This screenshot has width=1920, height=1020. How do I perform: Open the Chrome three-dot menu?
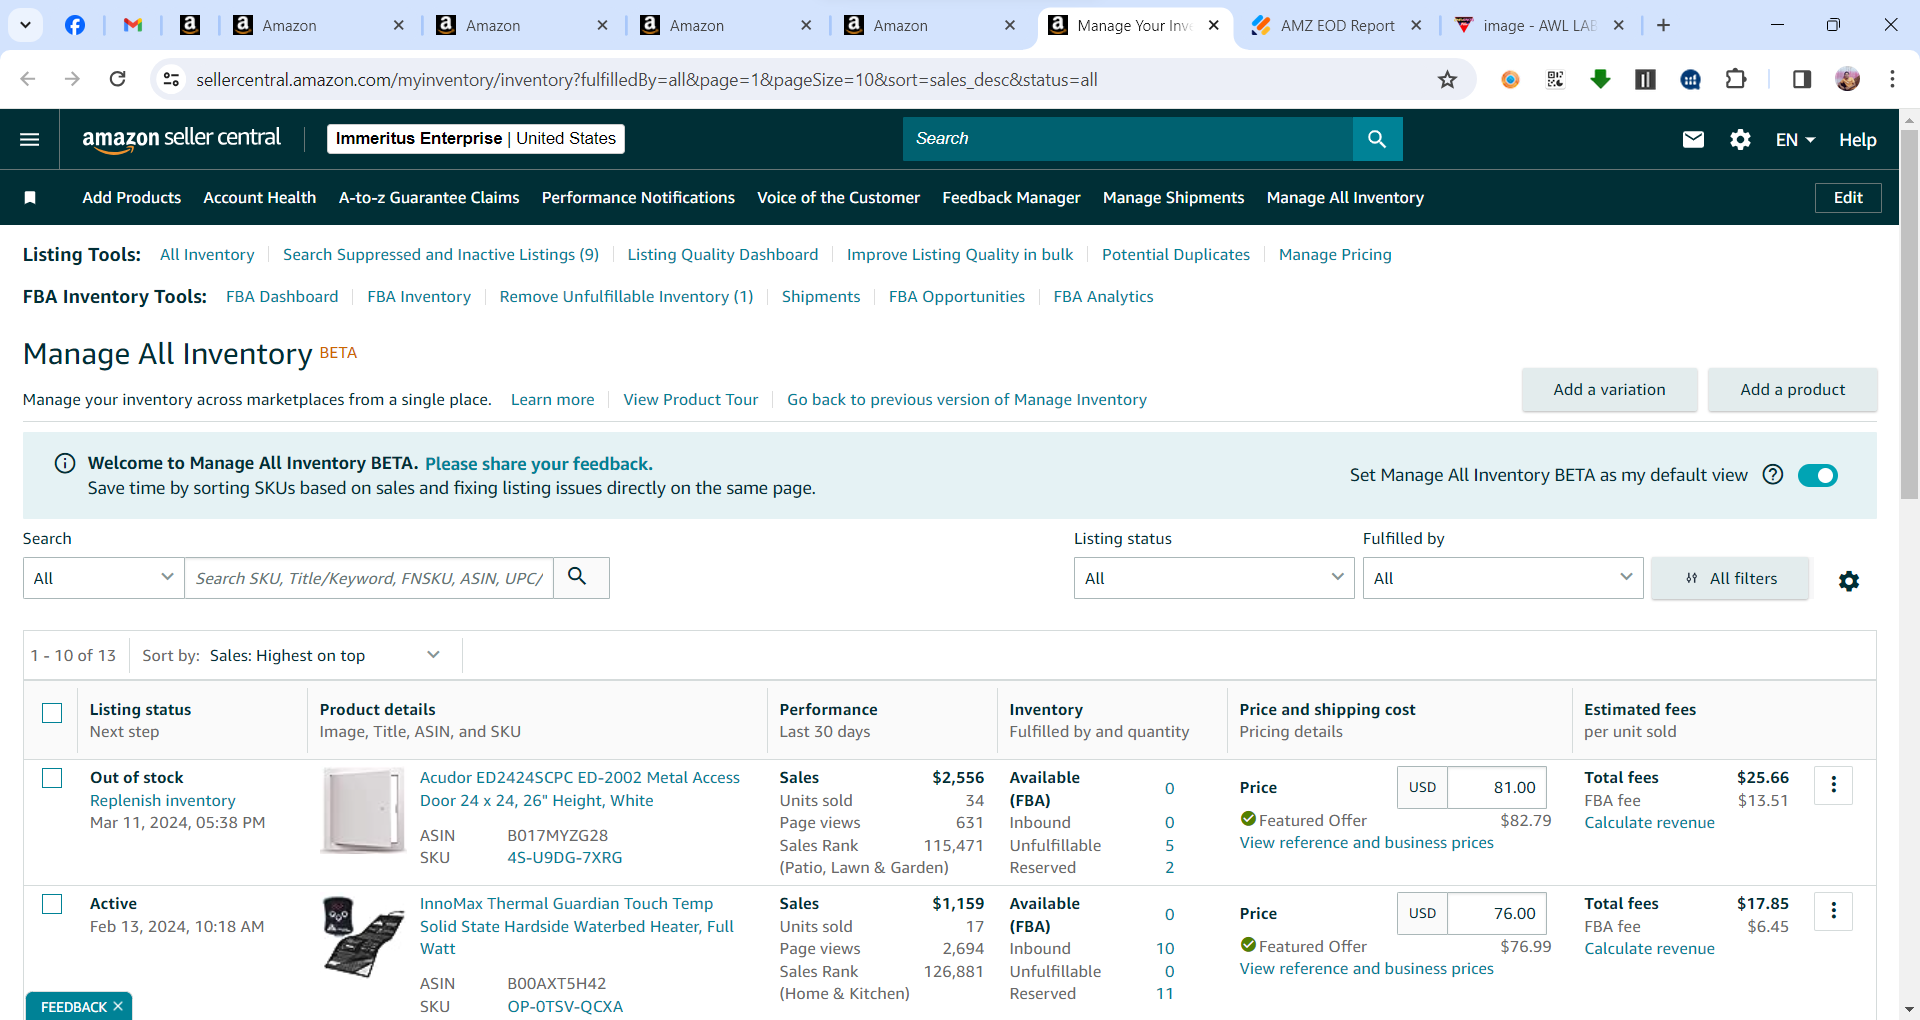coord(1892,79)
